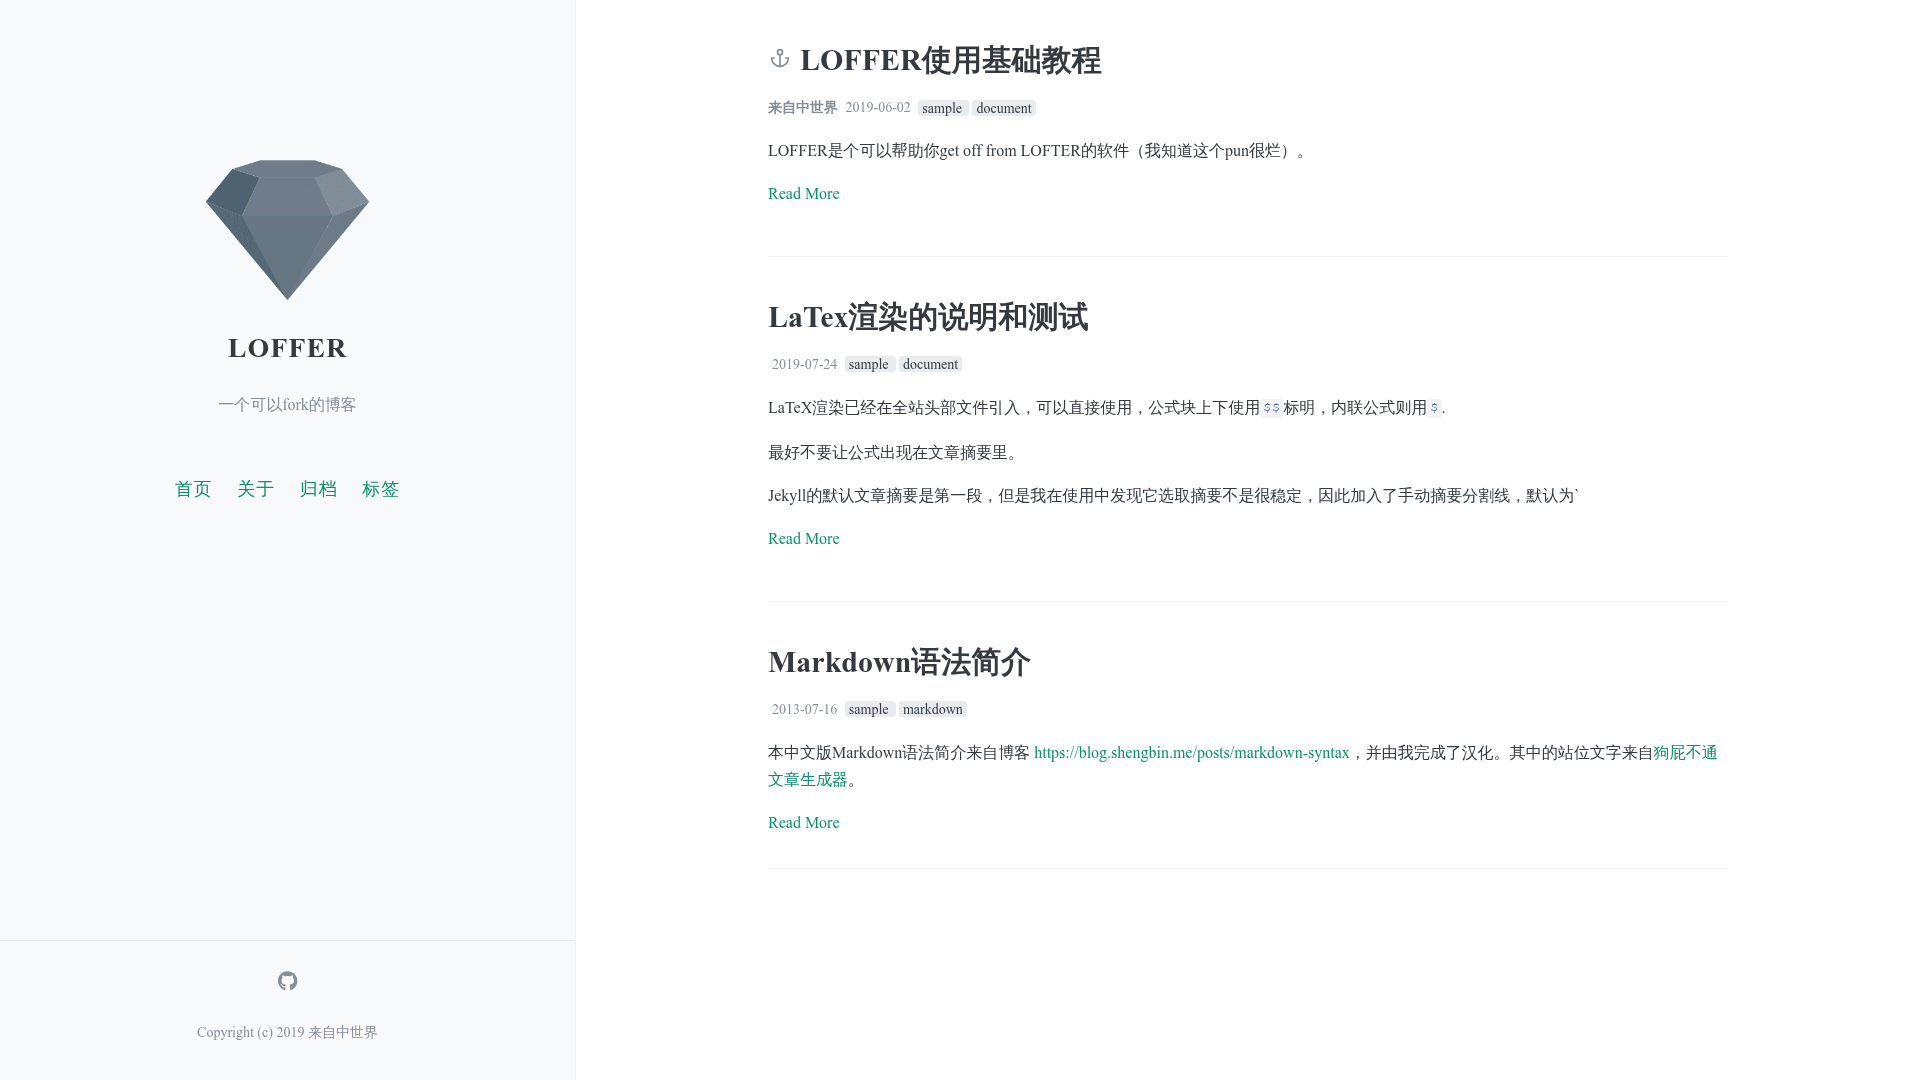This screenshot has width=1920, height=1080.
Task: Click the LOFFER diamond logo image
Action: tap(288, 230)
